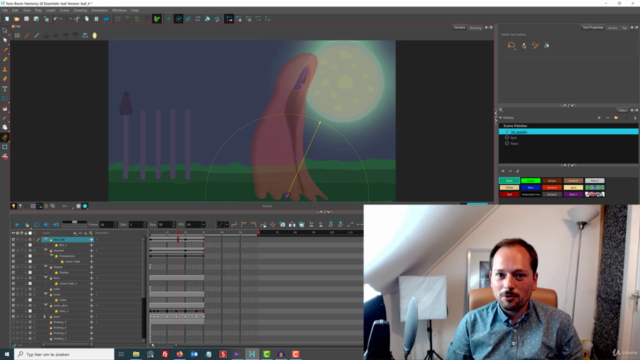Click the remove palette minus icon
The height and width of the screenshot is (360, 640).
607,118
